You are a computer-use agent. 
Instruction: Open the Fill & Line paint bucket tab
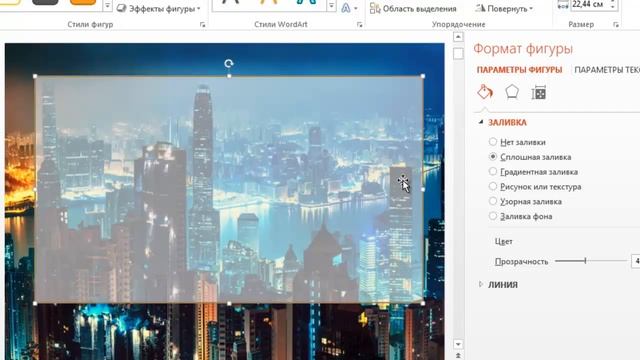[485, 92]
